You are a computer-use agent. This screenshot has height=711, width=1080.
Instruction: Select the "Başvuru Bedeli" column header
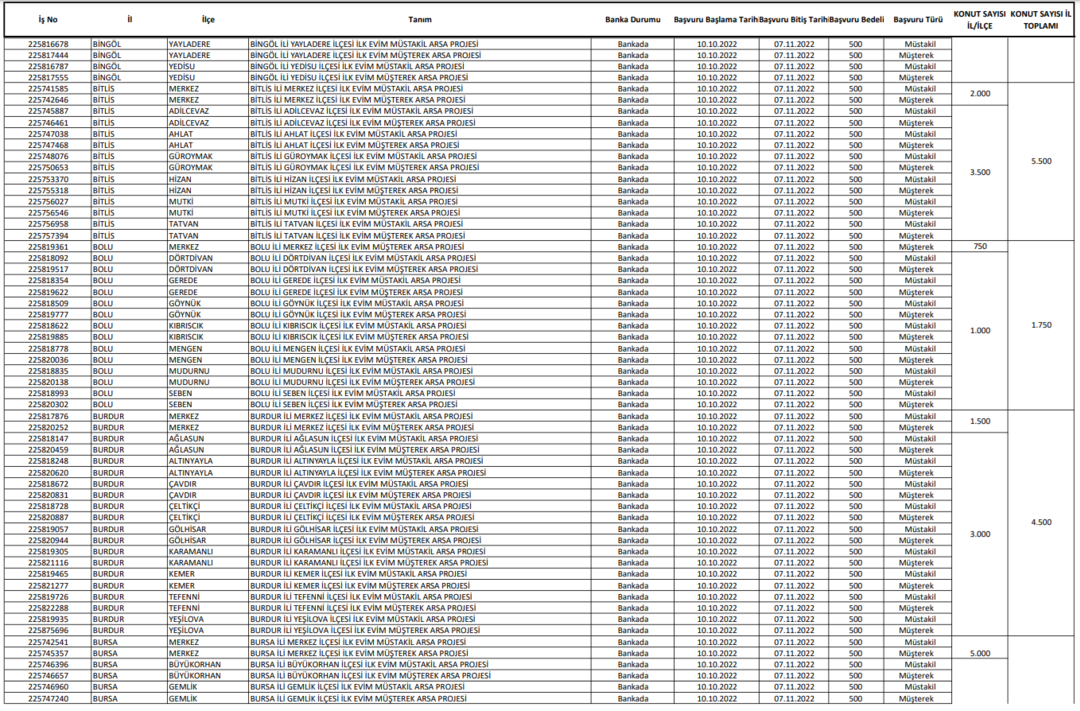click(x=855, y=19)
